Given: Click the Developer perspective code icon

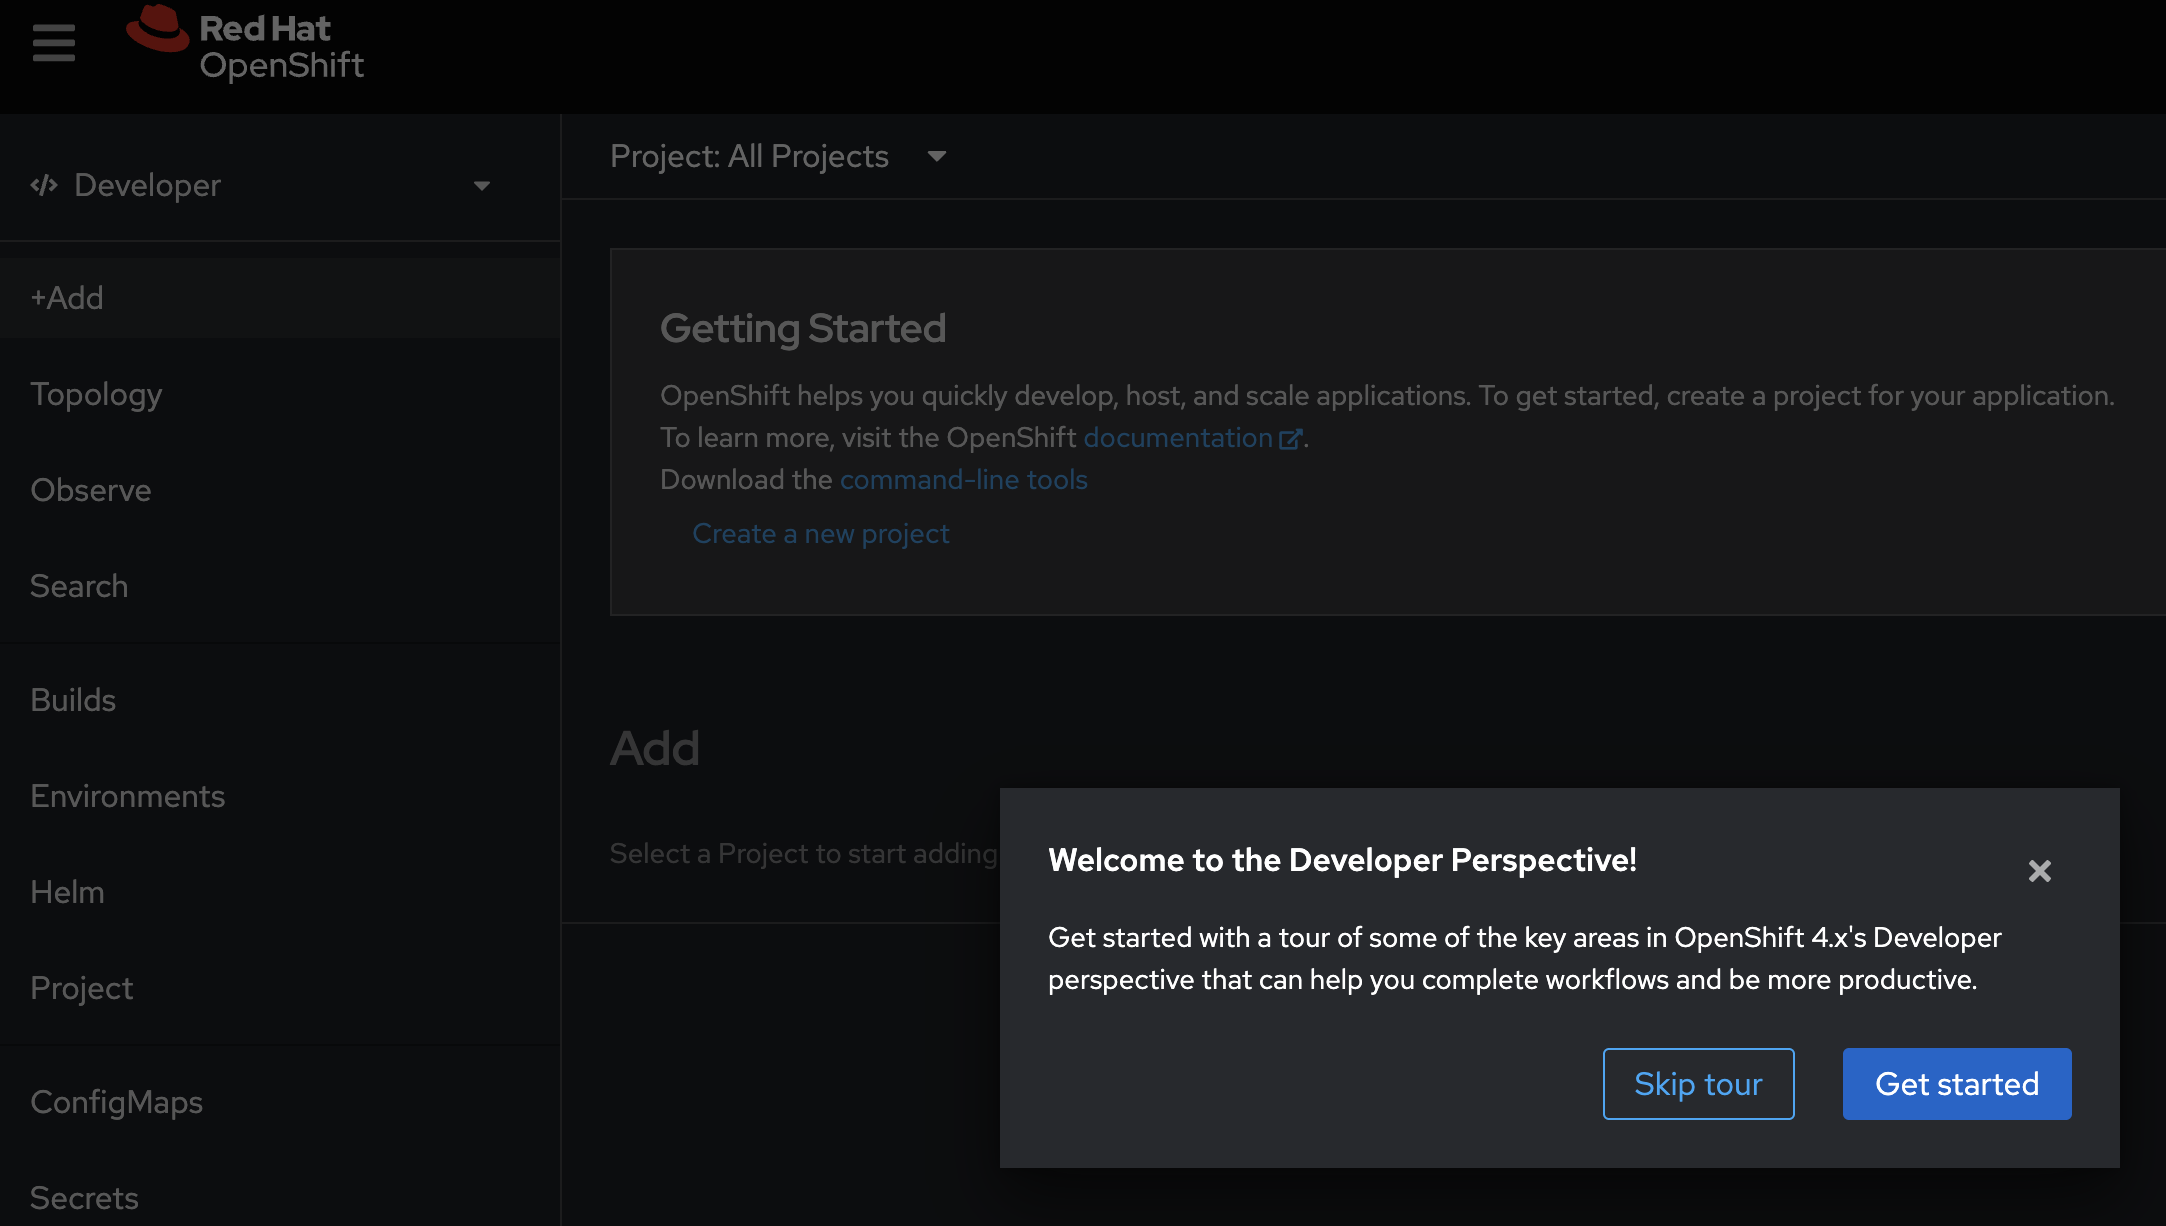Looking at the screenshot, I should (x=44, y=185).
